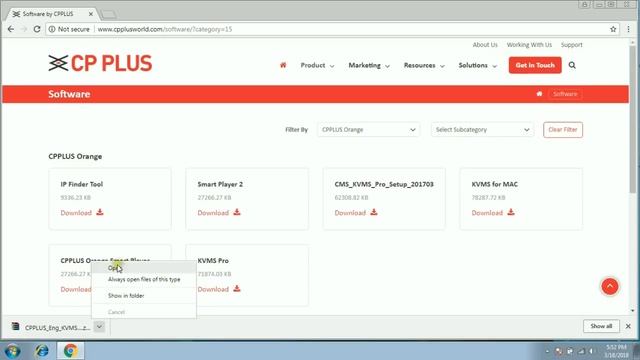This screenshot has width=640, height=360.
Task: Click the red scroll-to-top circle button
Action: (610, 286)
